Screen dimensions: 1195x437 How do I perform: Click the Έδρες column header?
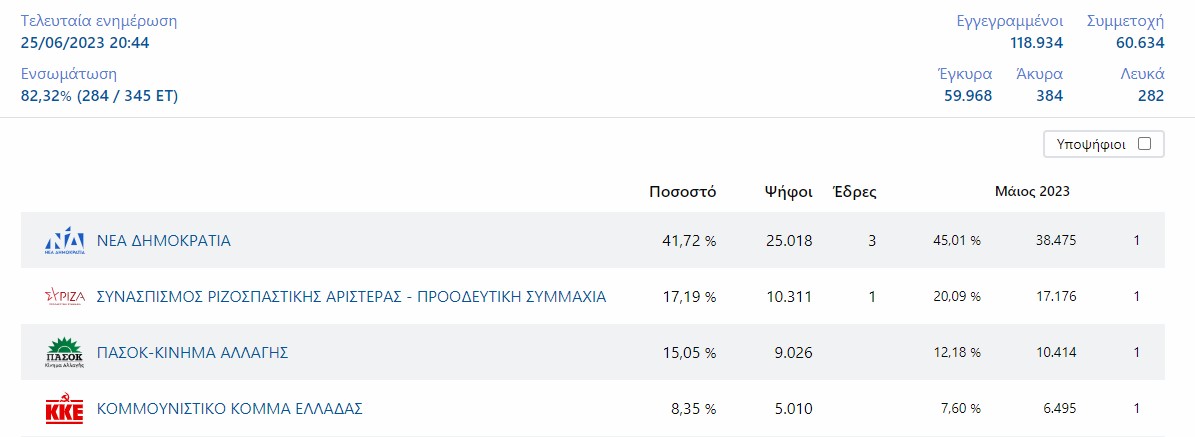pos(855,192)
